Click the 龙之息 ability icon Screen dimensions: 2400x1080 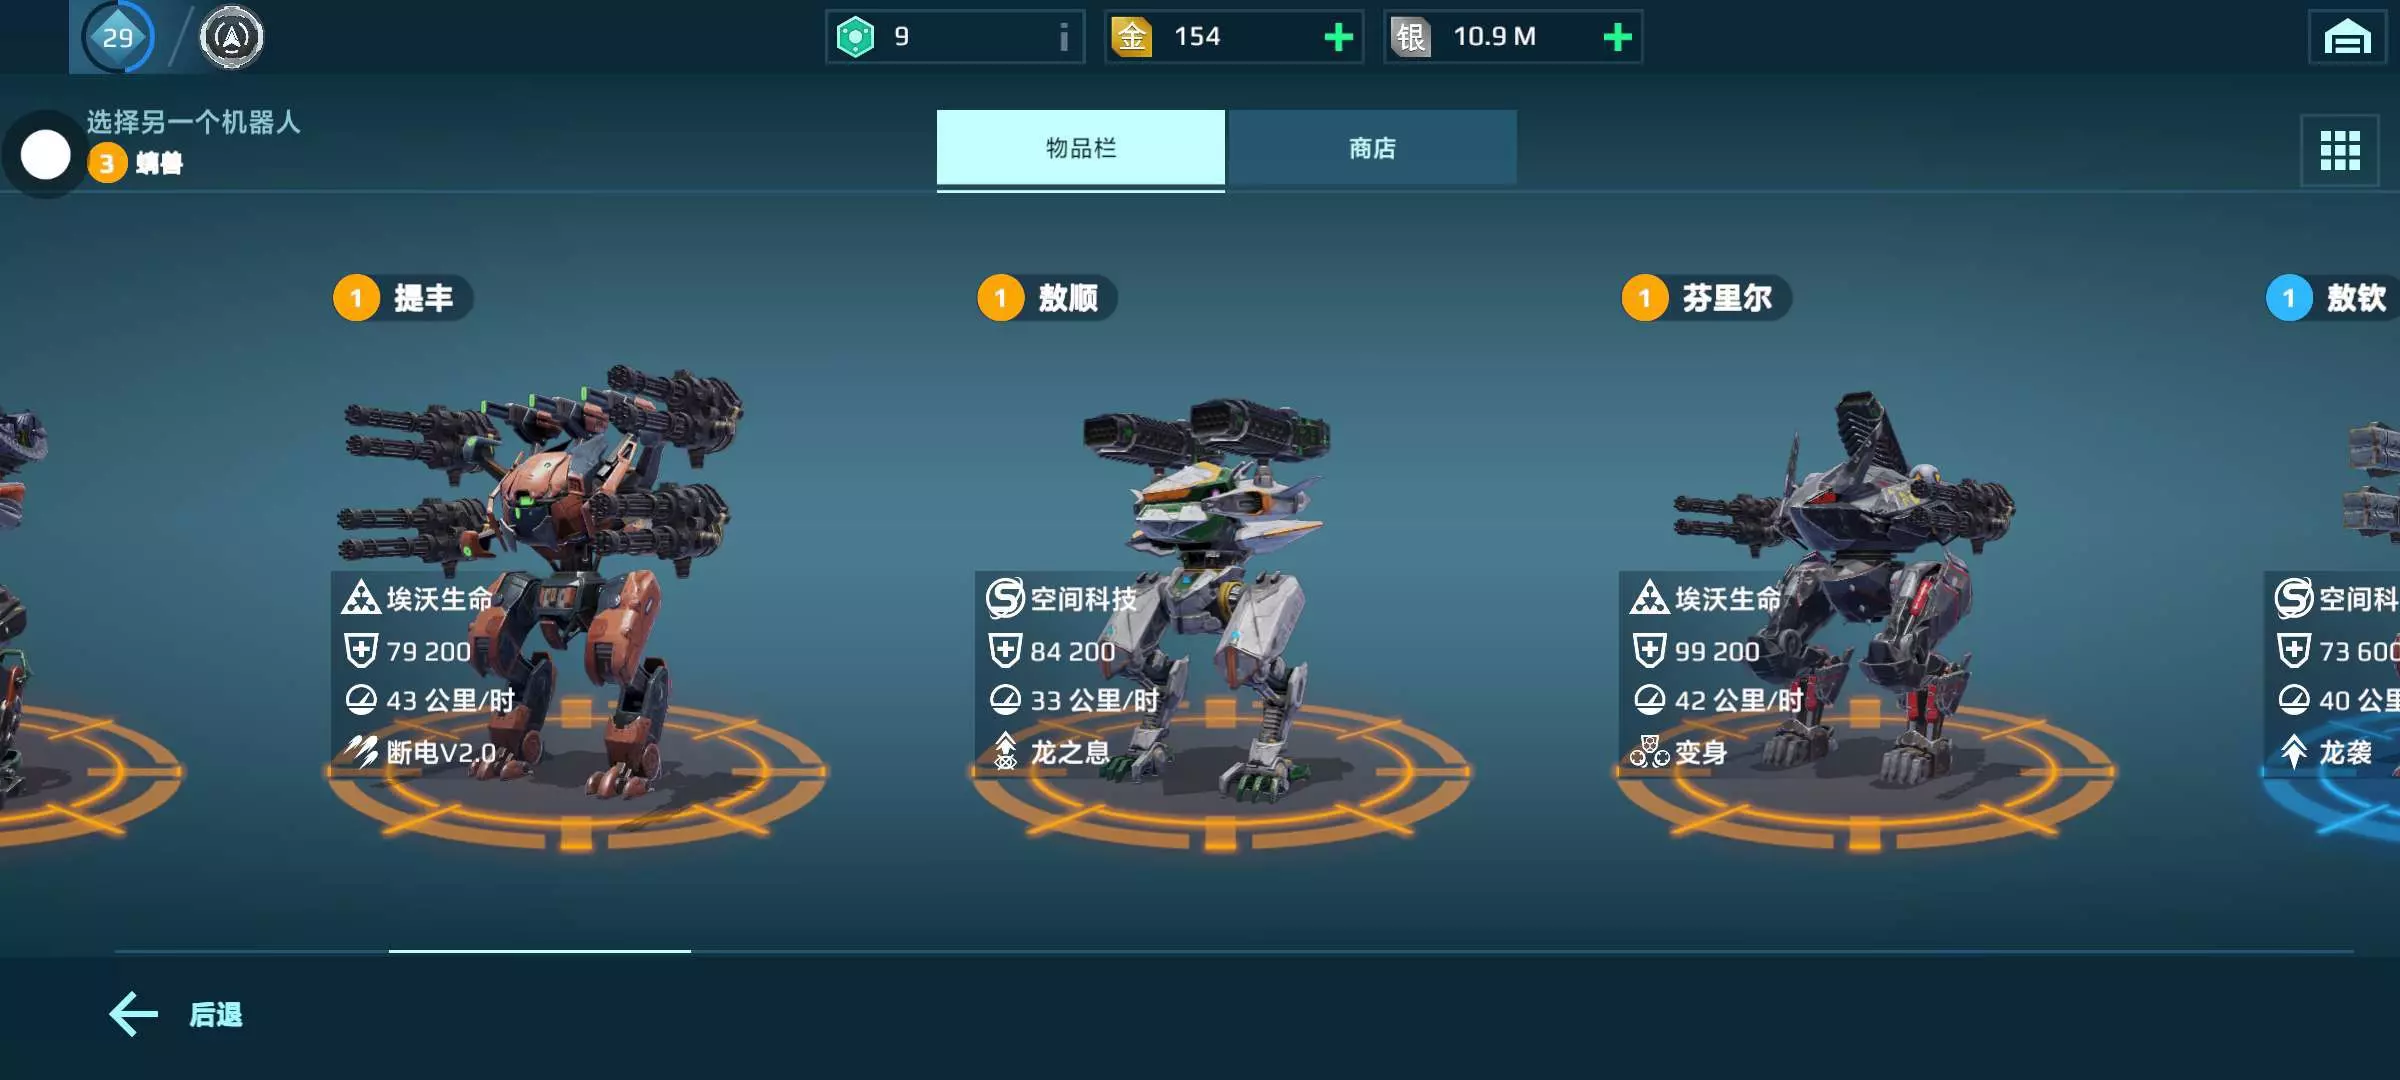point(1005,752)
